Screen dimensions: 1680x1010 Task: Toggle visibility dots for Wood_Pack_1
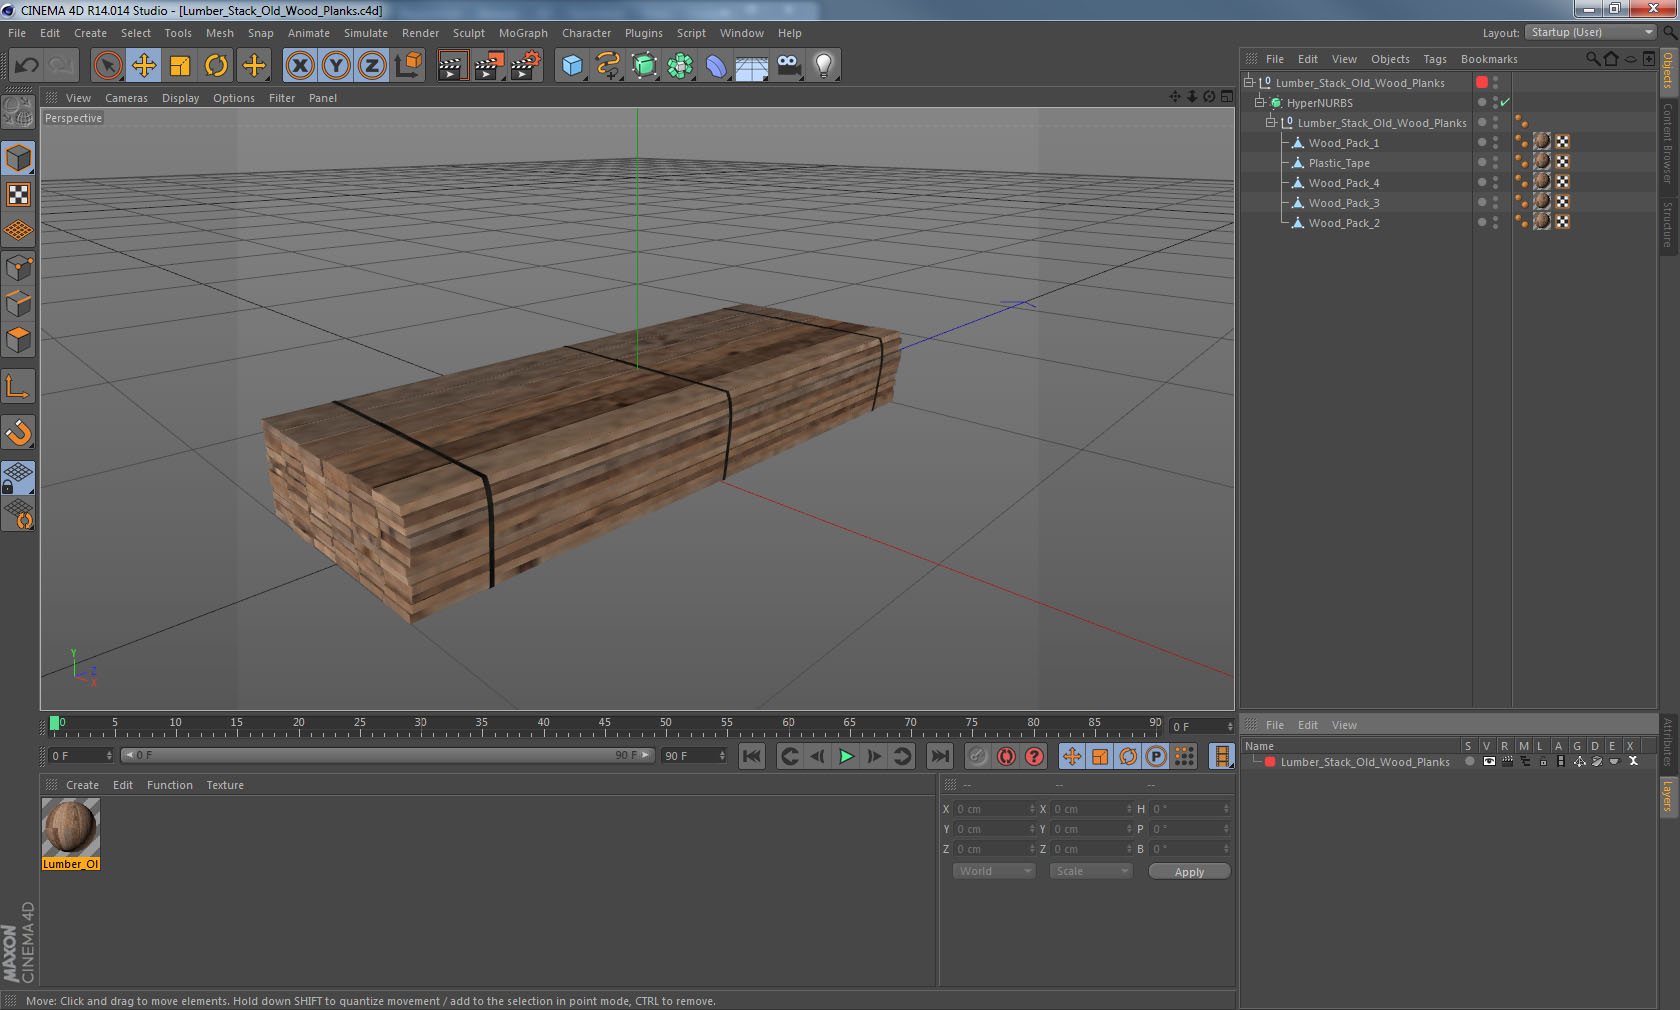click(x=1495, y=143)
